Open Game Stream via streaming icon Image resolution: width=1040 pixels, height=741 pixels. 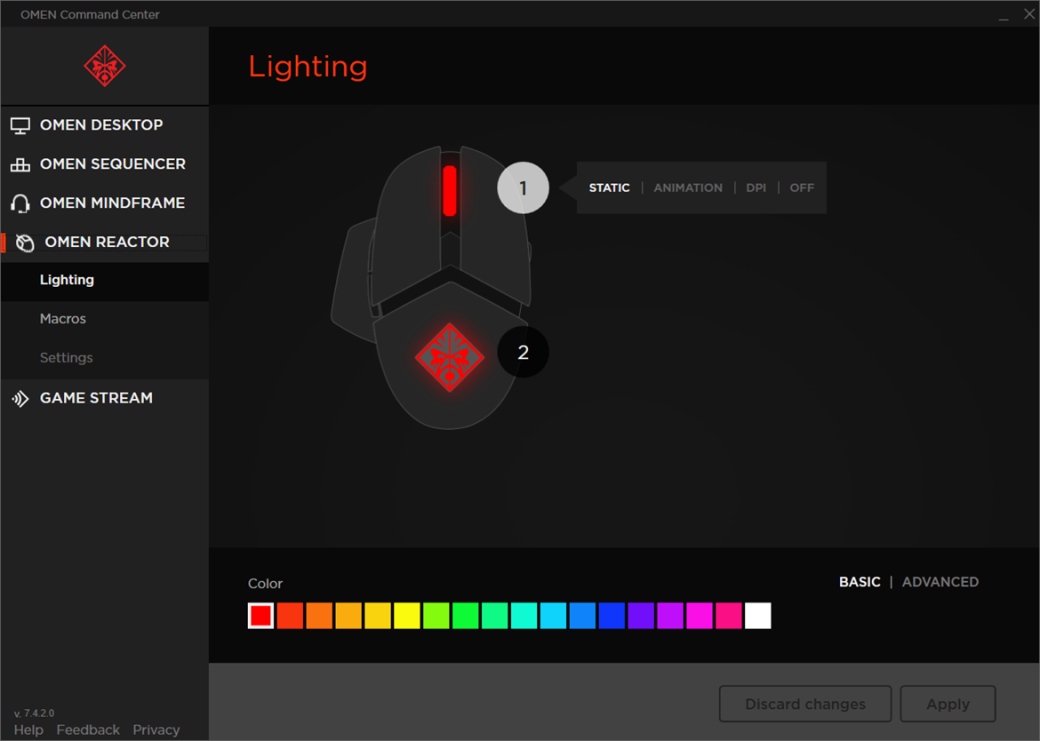tap(20, 399)
